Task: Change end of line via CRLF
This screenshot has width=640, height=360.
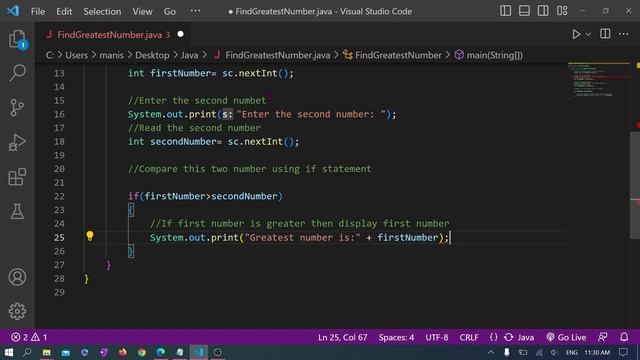Action: (469, 338)
